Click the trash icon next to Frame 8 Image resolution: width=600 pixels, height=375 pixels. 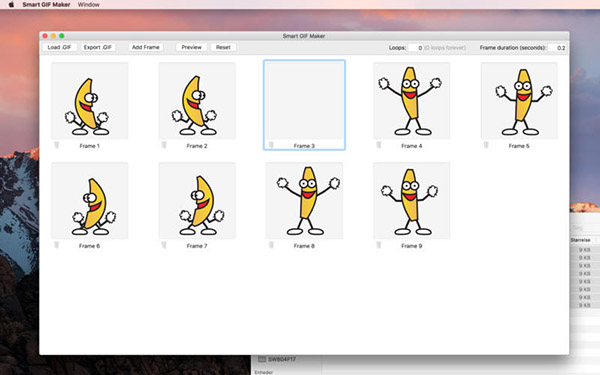[x=271, y=245]
